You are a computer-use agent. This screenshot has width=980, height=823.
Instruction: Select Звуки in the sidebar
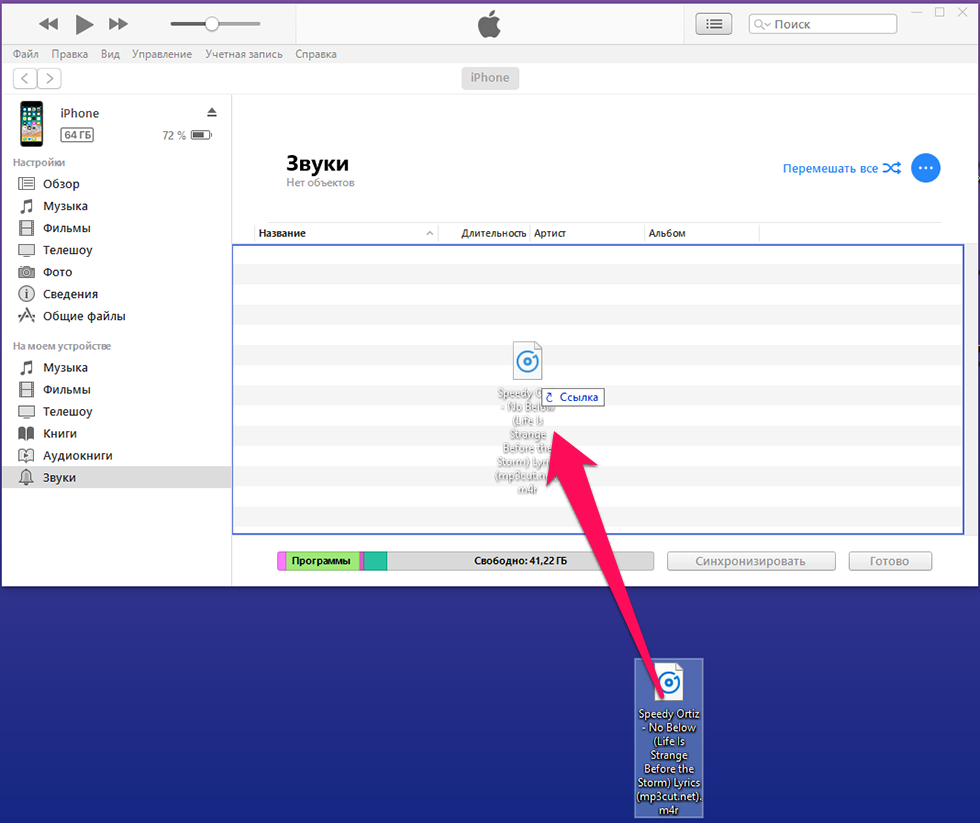click(59, 478)
